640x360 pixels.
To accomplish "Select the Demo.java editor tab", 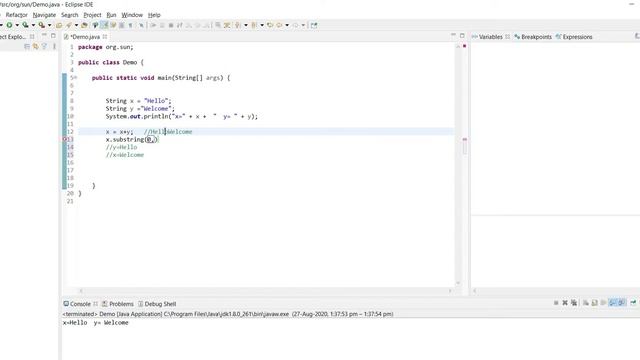I will click(85, 37).
